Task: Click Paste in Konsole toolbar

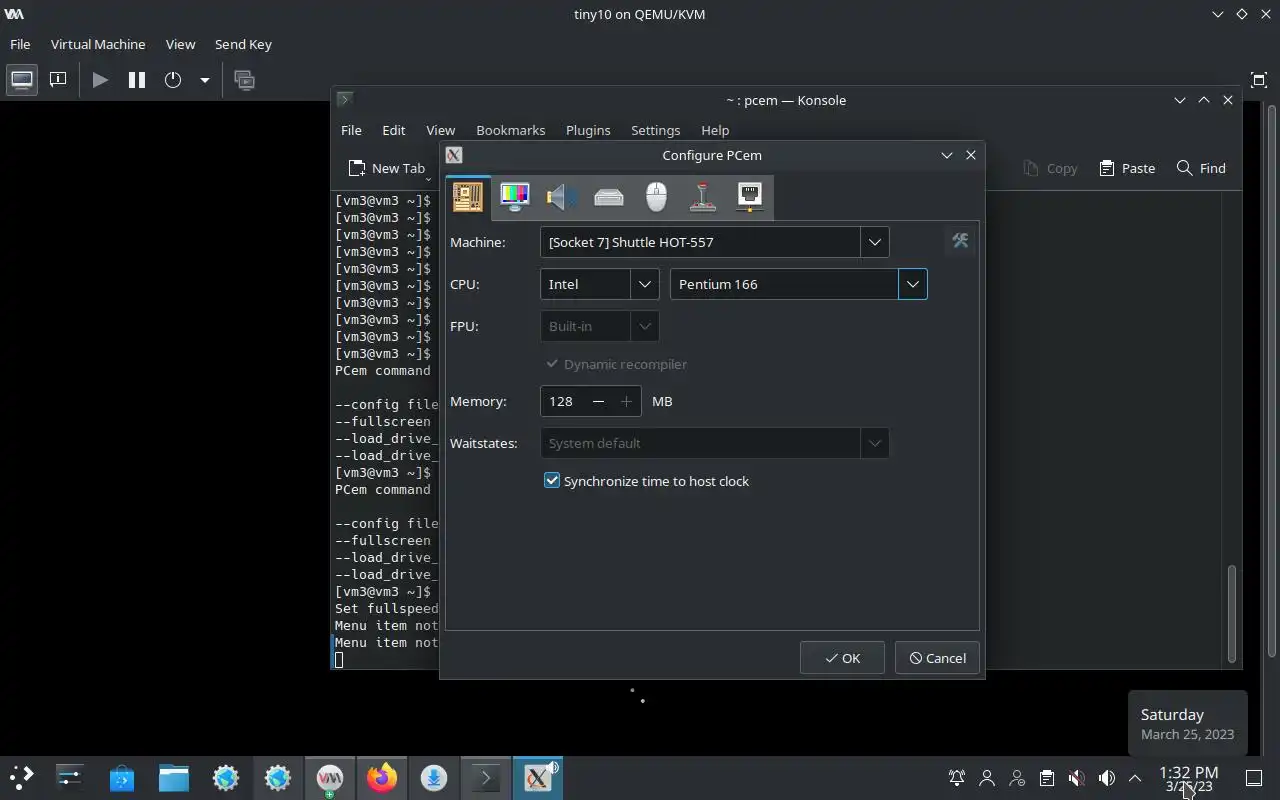Action: point(1127,168)
